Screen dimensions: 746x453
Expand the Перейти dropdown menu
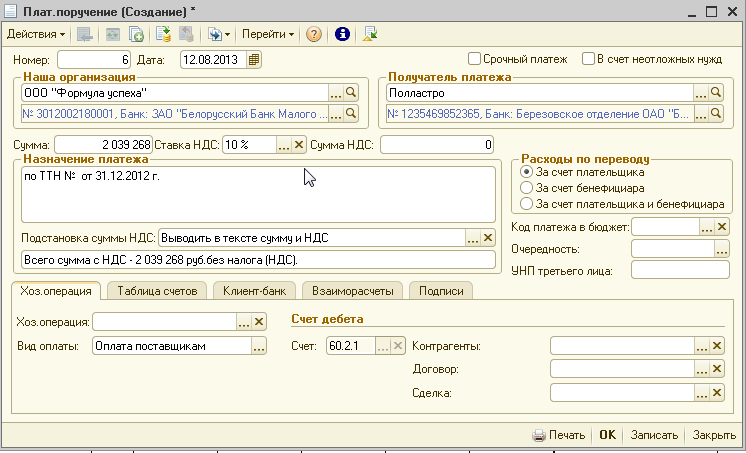(268, 34)
